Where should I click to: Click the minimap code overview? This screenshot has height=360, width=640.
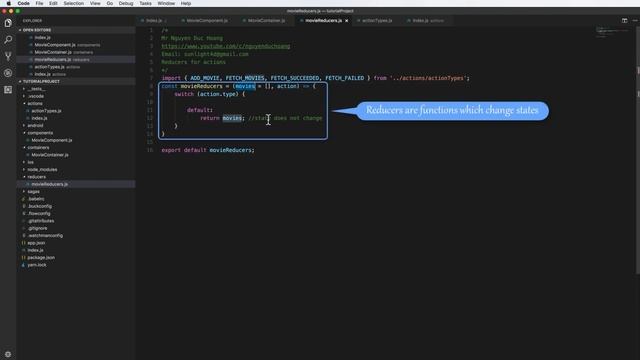point(612,32)
